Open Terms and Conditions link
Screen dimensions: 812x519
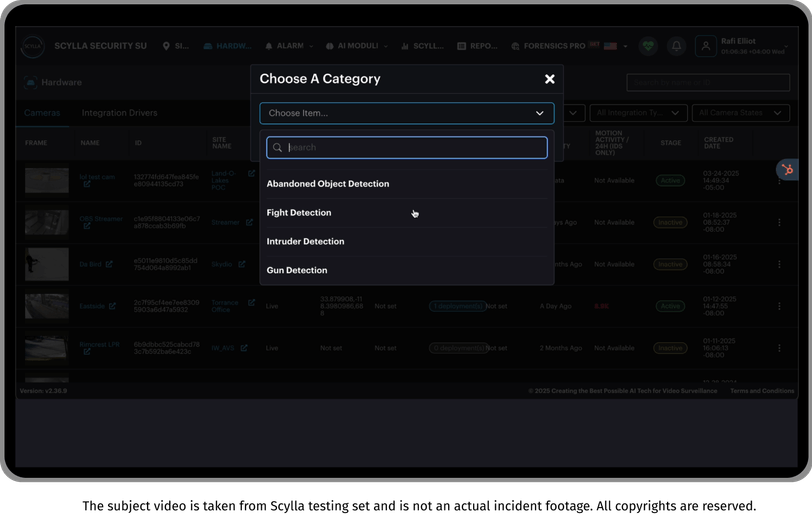click(762, 391)
